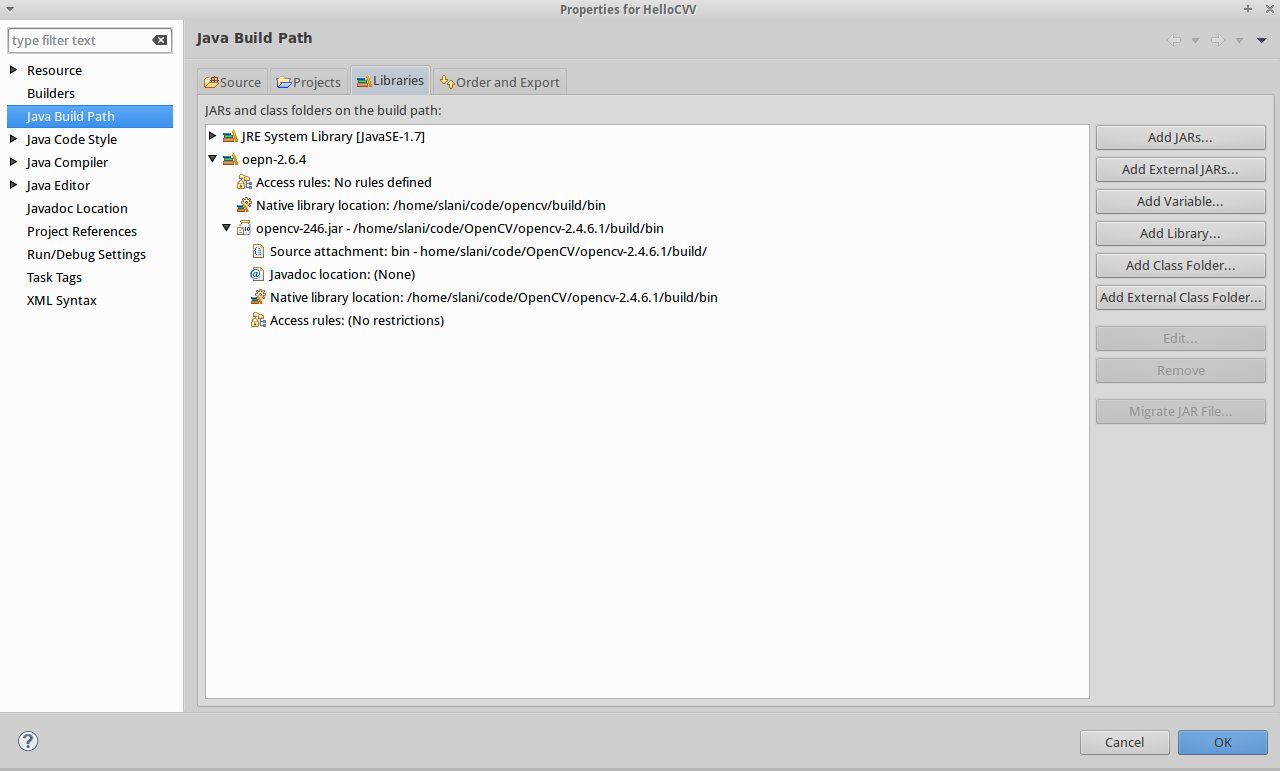The image size is (1280, 771).
Task: Select Java Build Path in the sidebar
Action: (x=89, y=116)
